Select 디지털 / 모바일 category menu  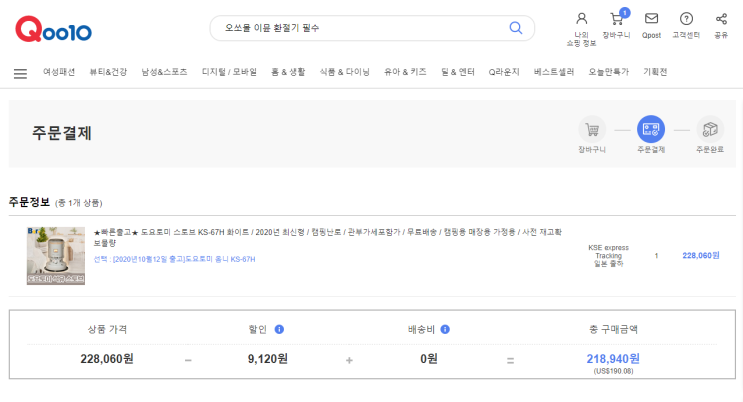[229, 72]
